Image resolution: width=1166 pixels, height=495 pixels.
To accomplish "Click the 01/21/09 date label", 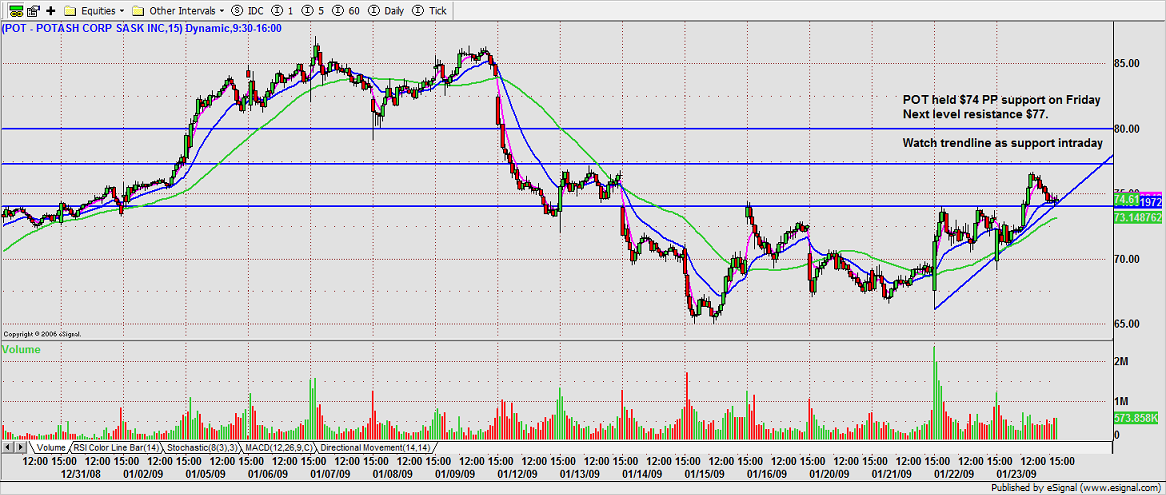I will [x=891, y=473].
